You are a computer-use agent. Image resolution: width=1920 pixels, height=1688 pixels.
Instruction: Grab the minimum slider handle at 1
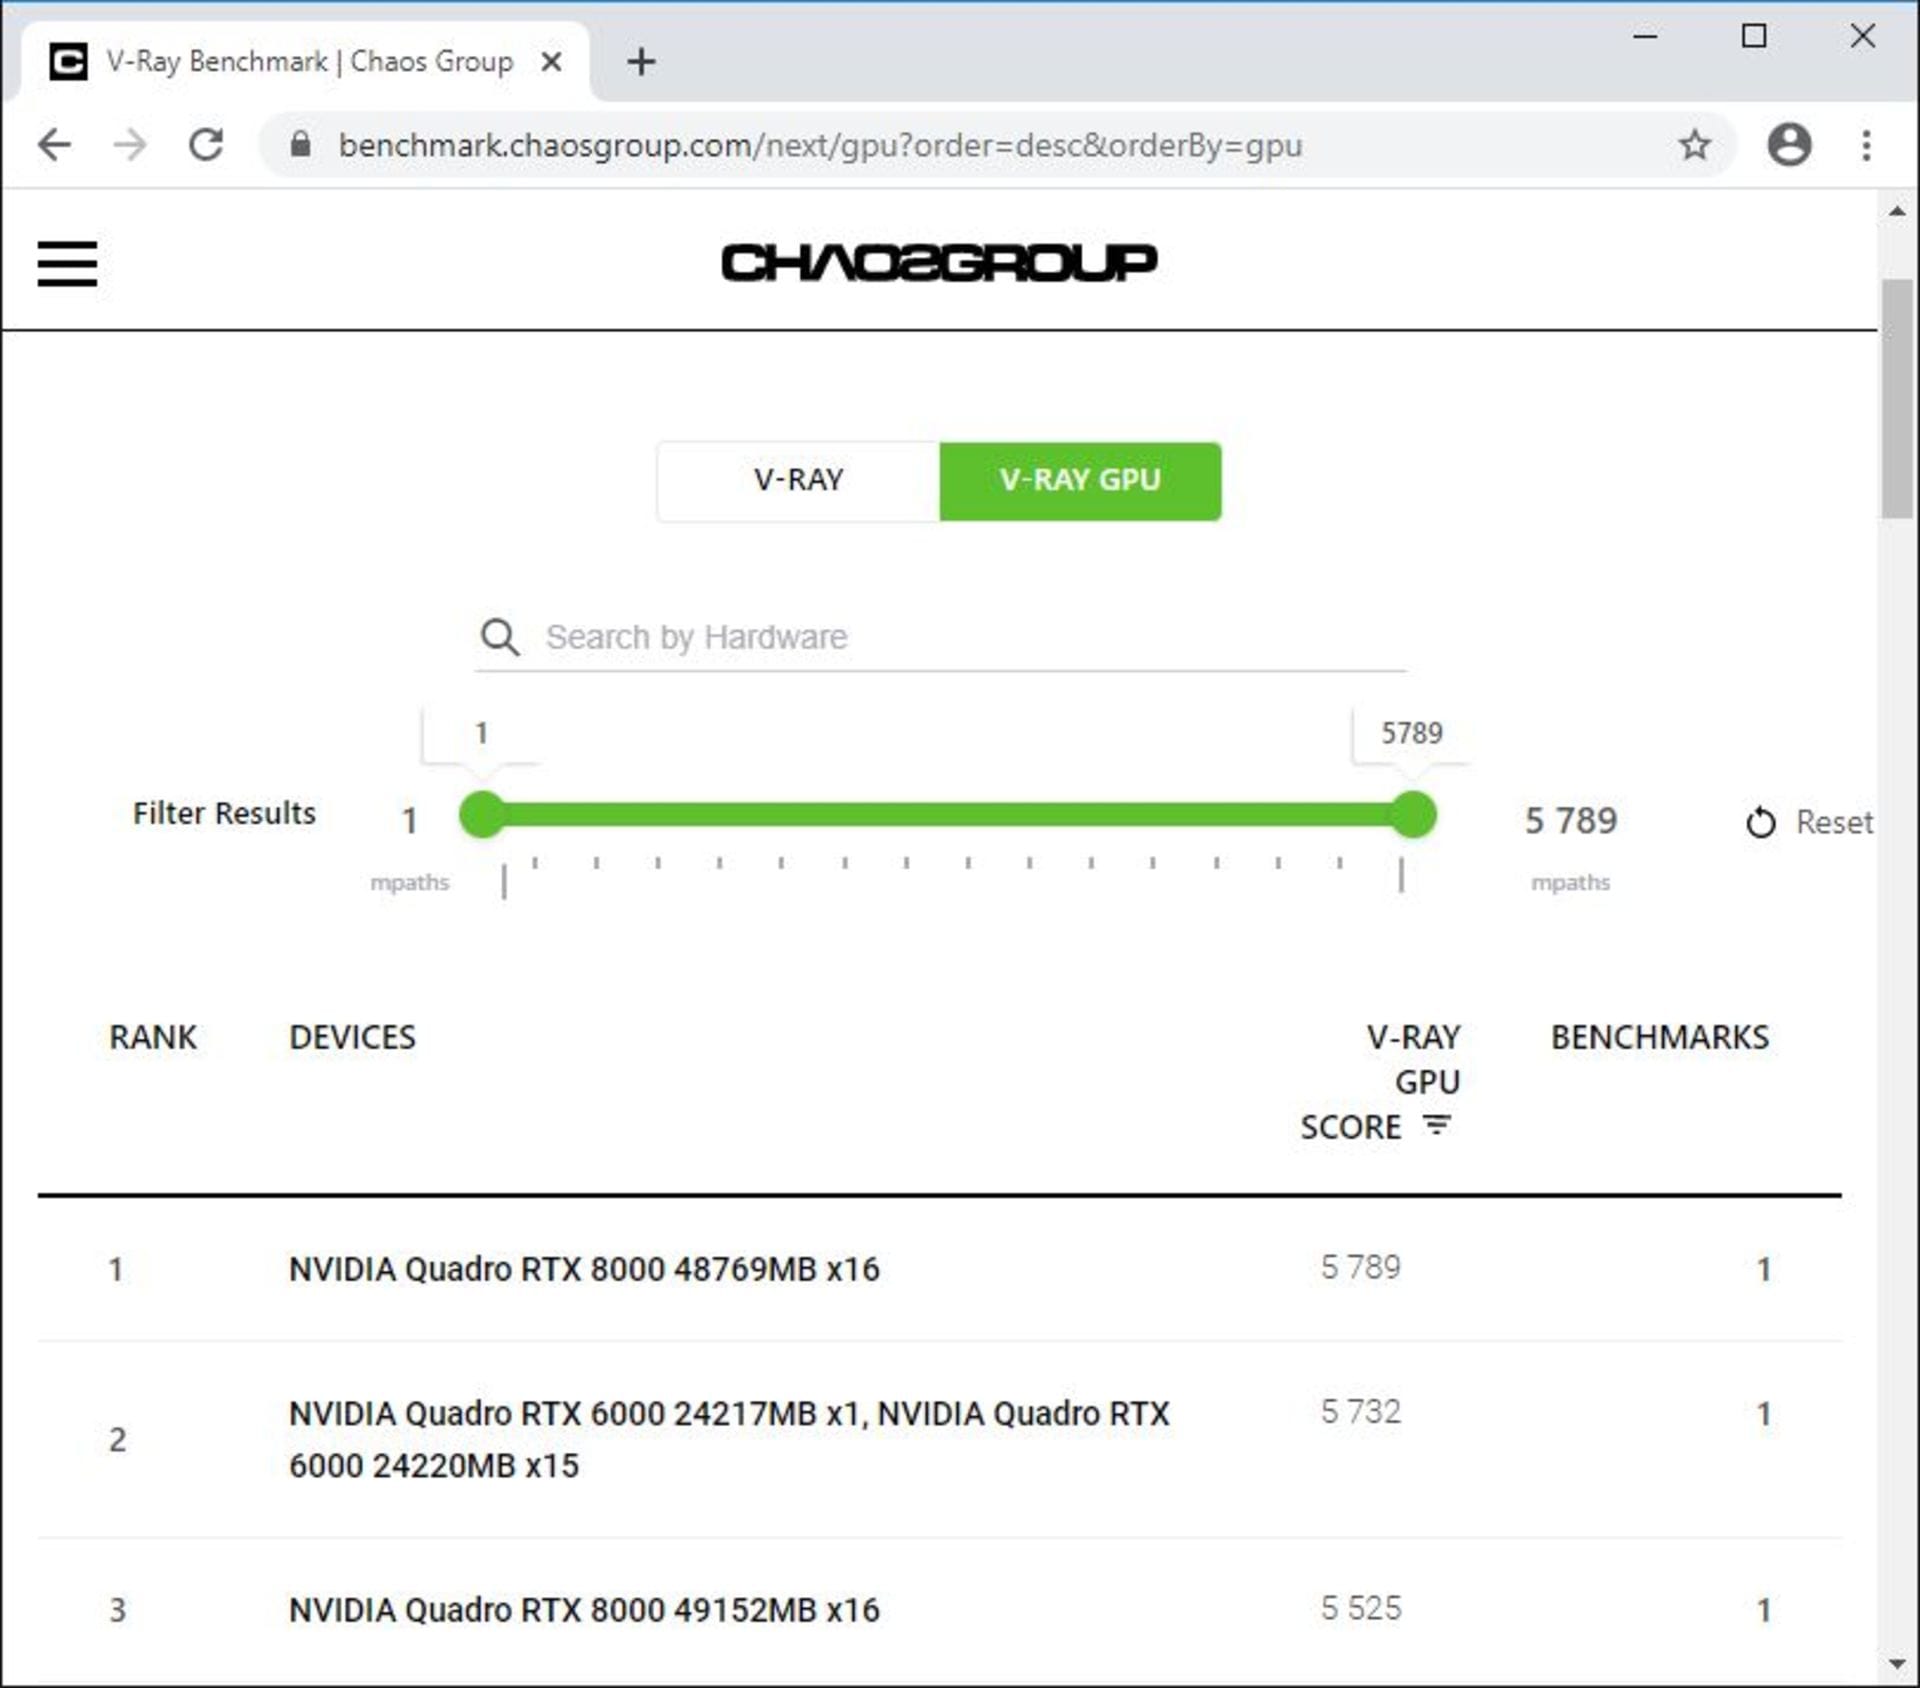point(483,814)
